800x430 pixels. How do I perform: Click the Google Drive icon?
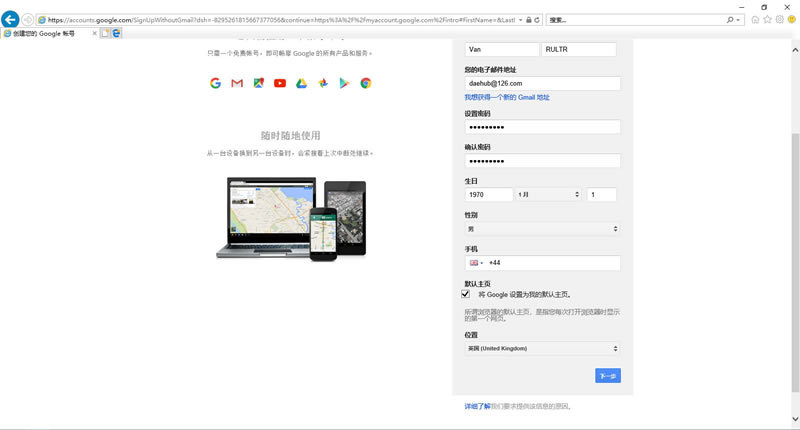[x=302, y=83]
